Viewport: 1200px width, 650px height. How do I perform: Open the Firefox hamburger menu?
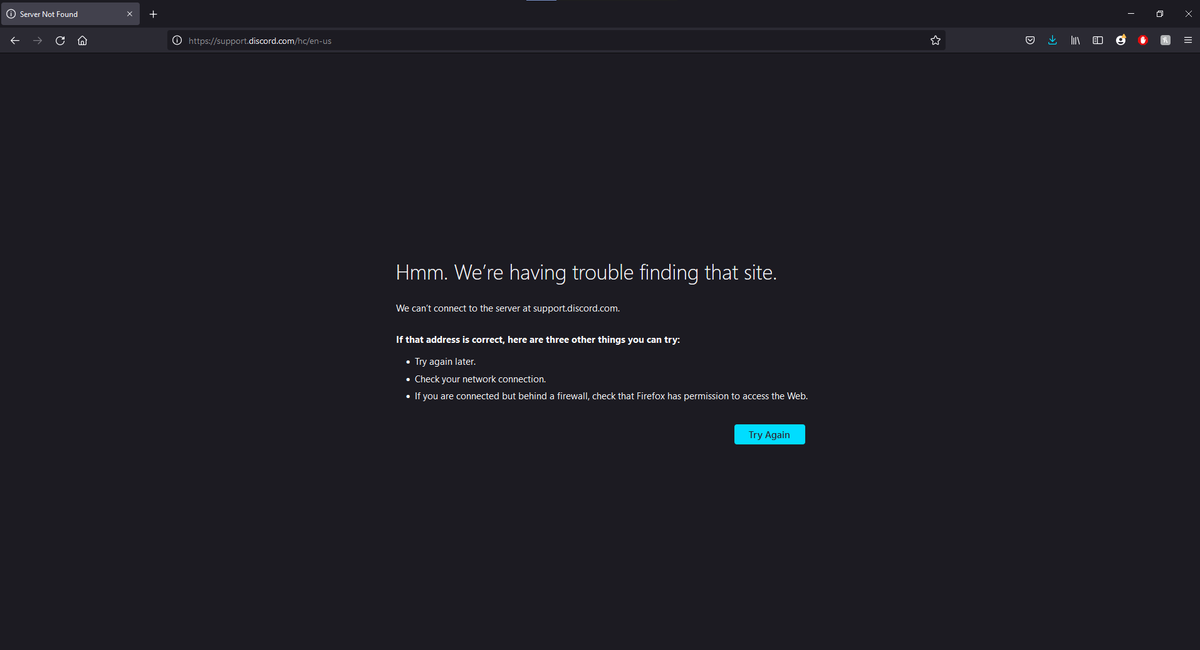[1188, 41]
